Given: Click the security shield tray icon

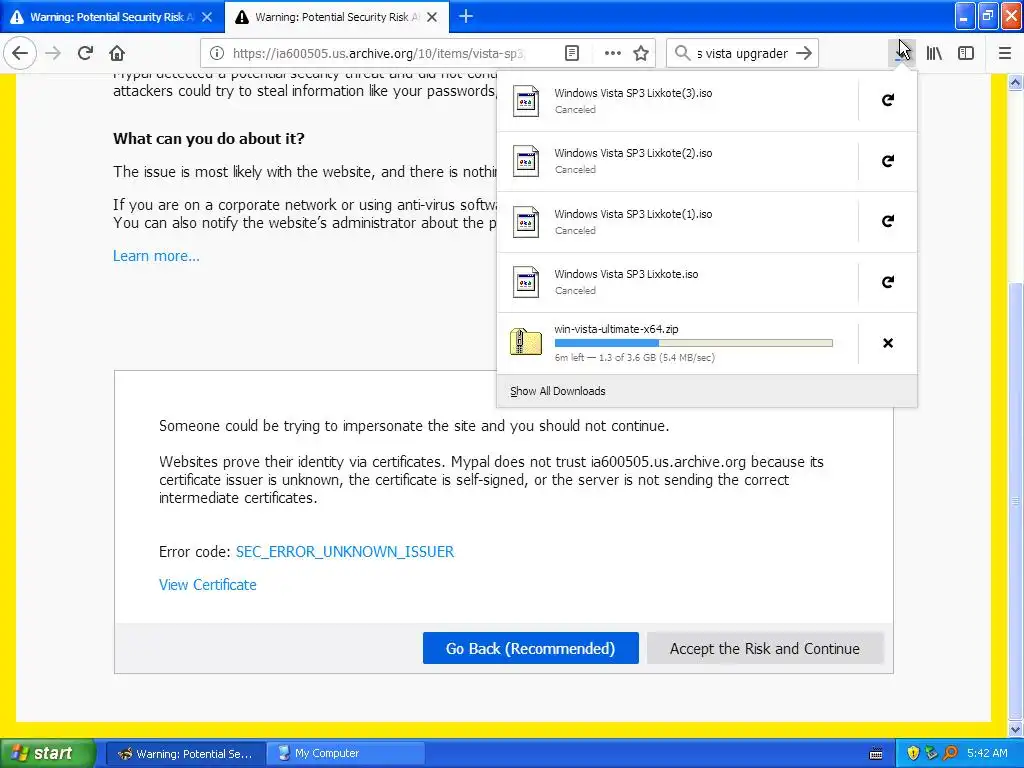Looking at the screenshot, I should [913, 754].
